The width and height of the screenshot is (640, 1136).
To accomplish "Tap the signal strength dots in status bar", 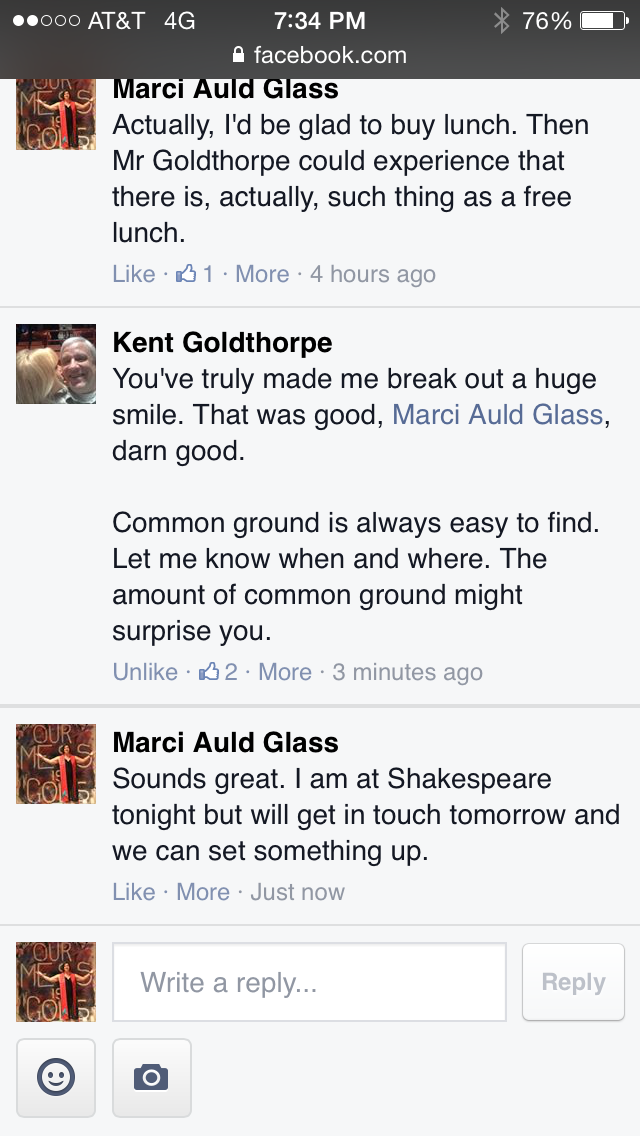I will (45, 20).
